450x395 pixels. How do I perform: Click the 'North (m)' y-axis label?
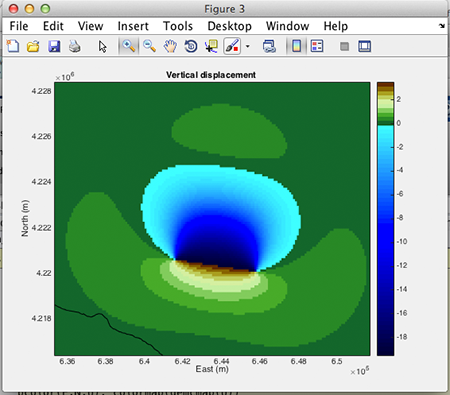pyautogui.click(x=25, y=218)
